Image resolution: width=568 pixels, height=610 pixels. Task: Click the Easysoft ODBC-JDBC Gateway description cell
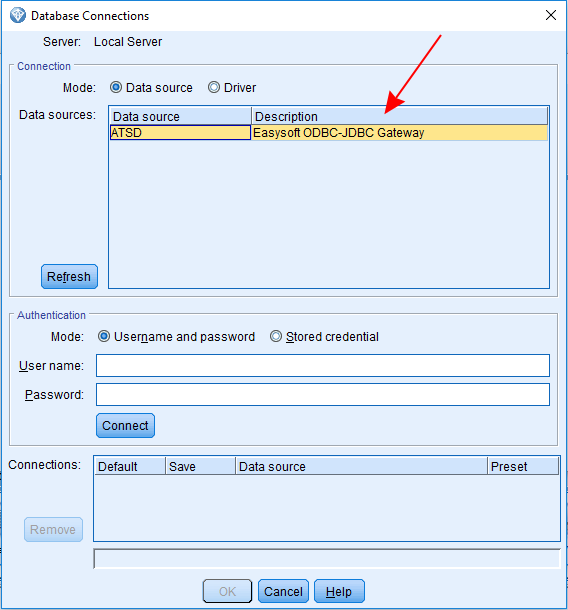(x=399, y=133)
